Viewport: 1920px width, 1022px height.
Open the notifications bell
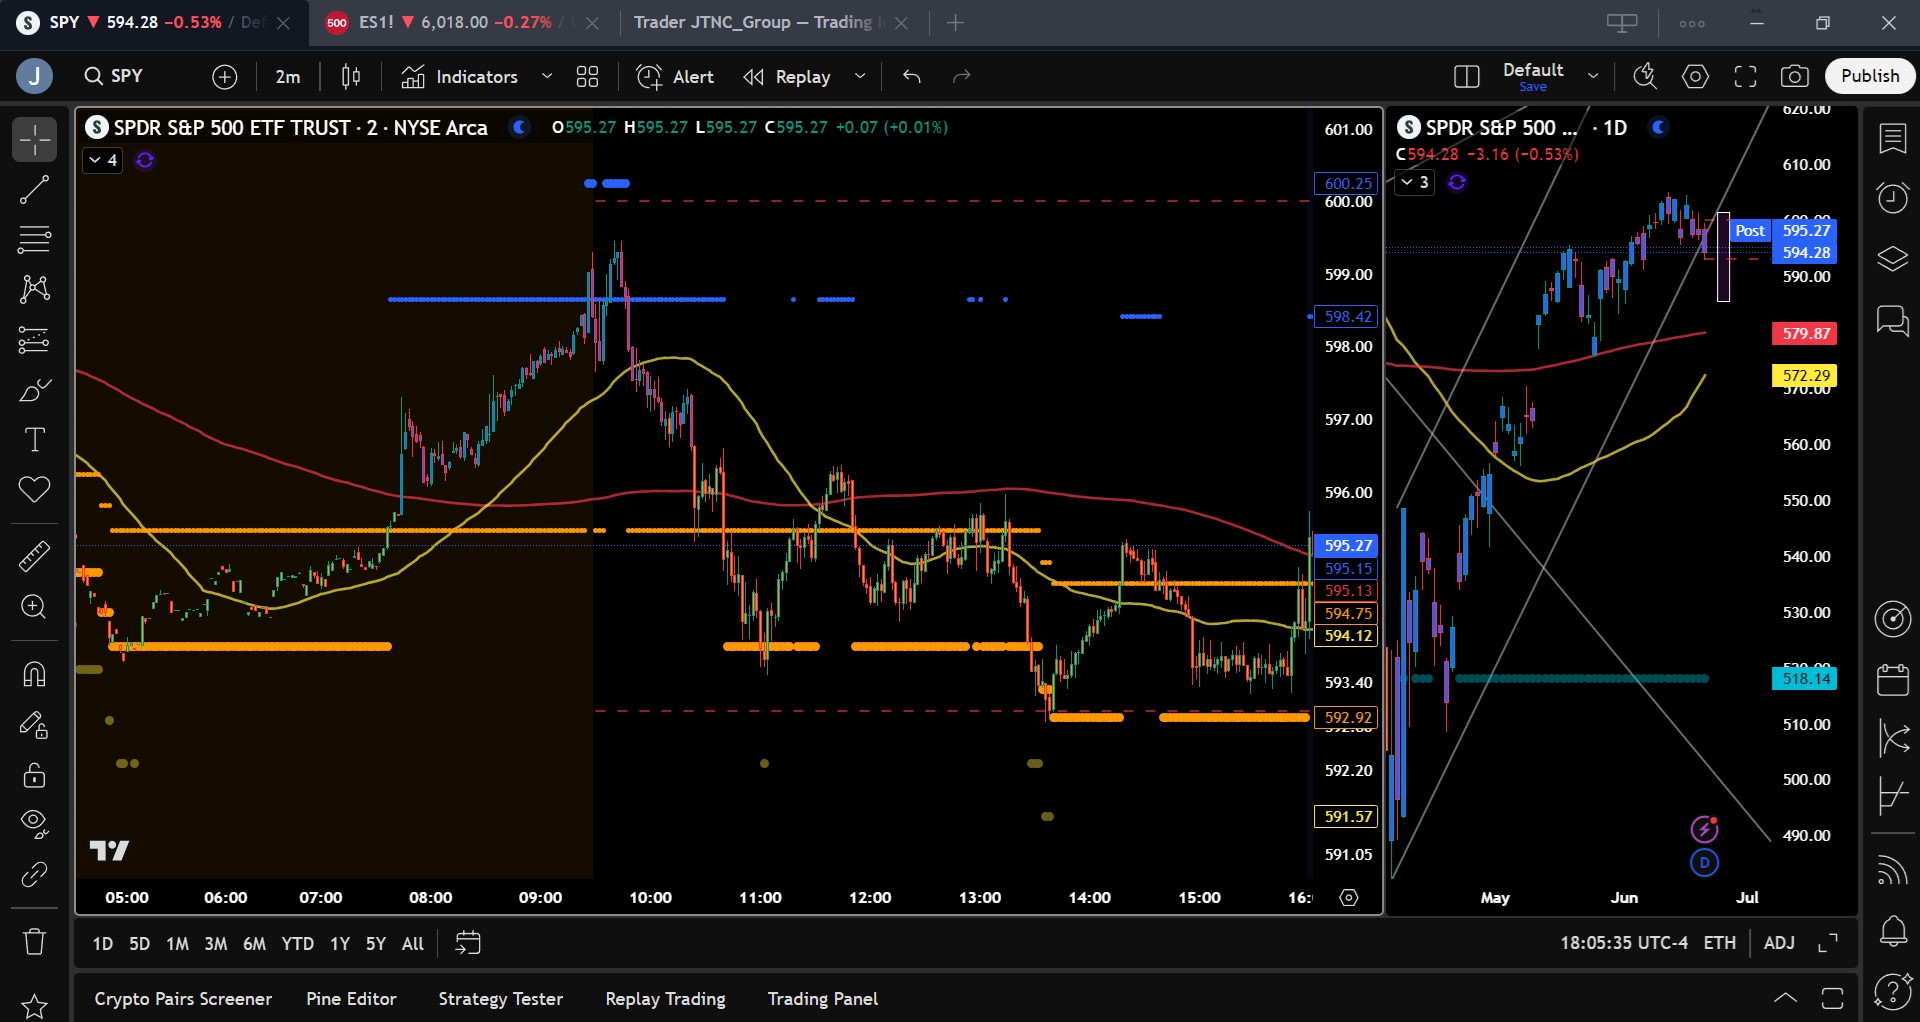[1892, 931]
